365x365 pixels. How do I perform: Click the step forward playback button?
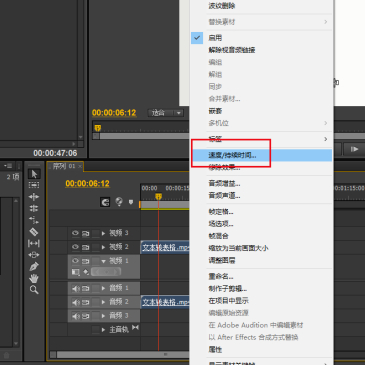point(354,149)
